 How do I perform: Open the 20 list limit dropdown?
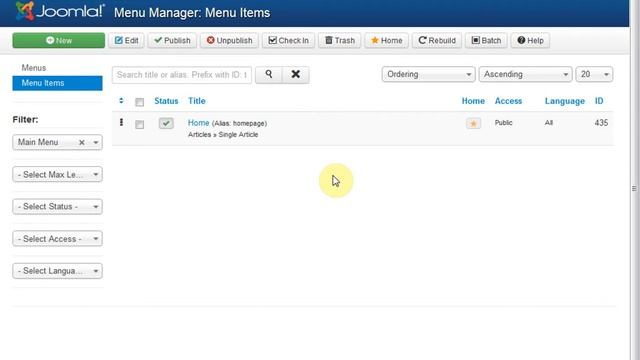coord(594,74)
